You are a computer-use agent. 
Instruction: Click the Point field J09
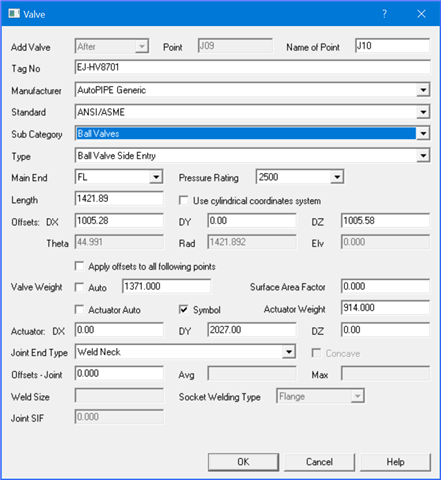[x=235, y=46]
